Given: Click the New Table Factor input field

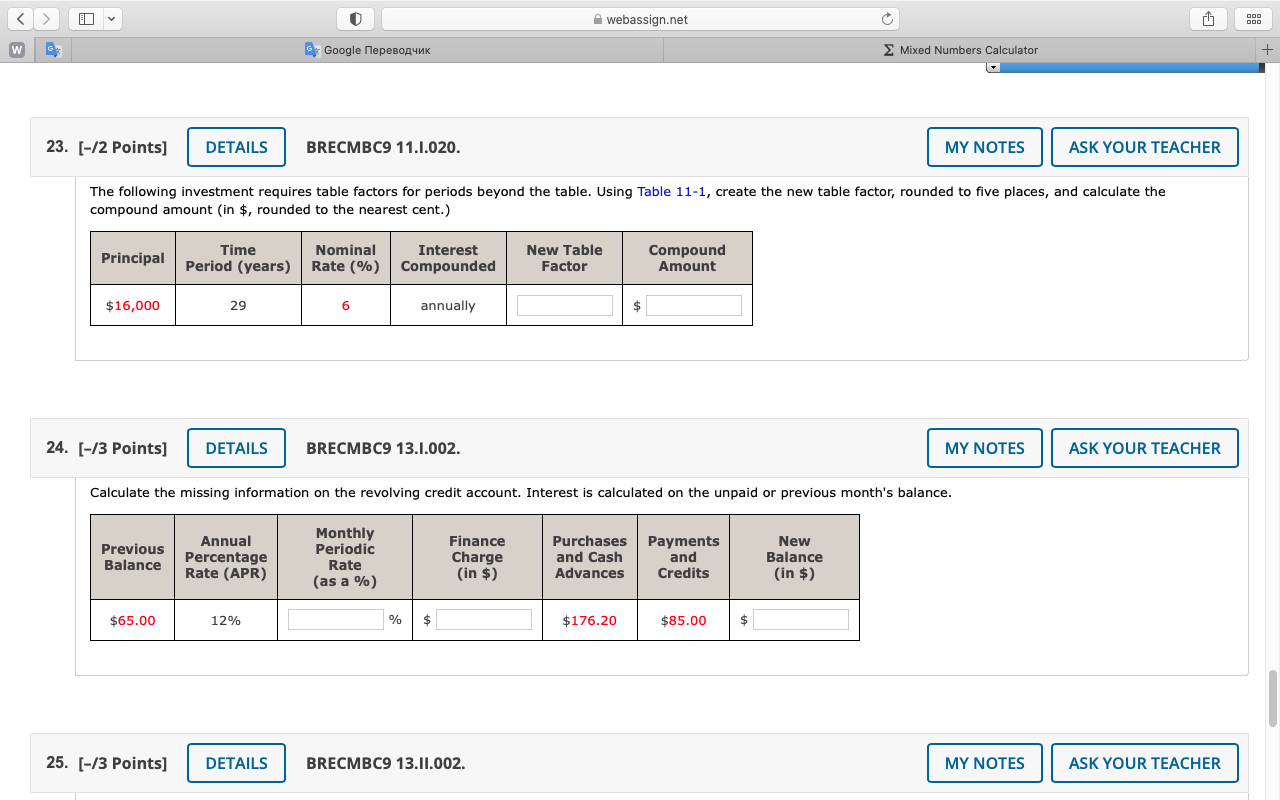Looking at the screenshot, I should [x=565, y=306].
